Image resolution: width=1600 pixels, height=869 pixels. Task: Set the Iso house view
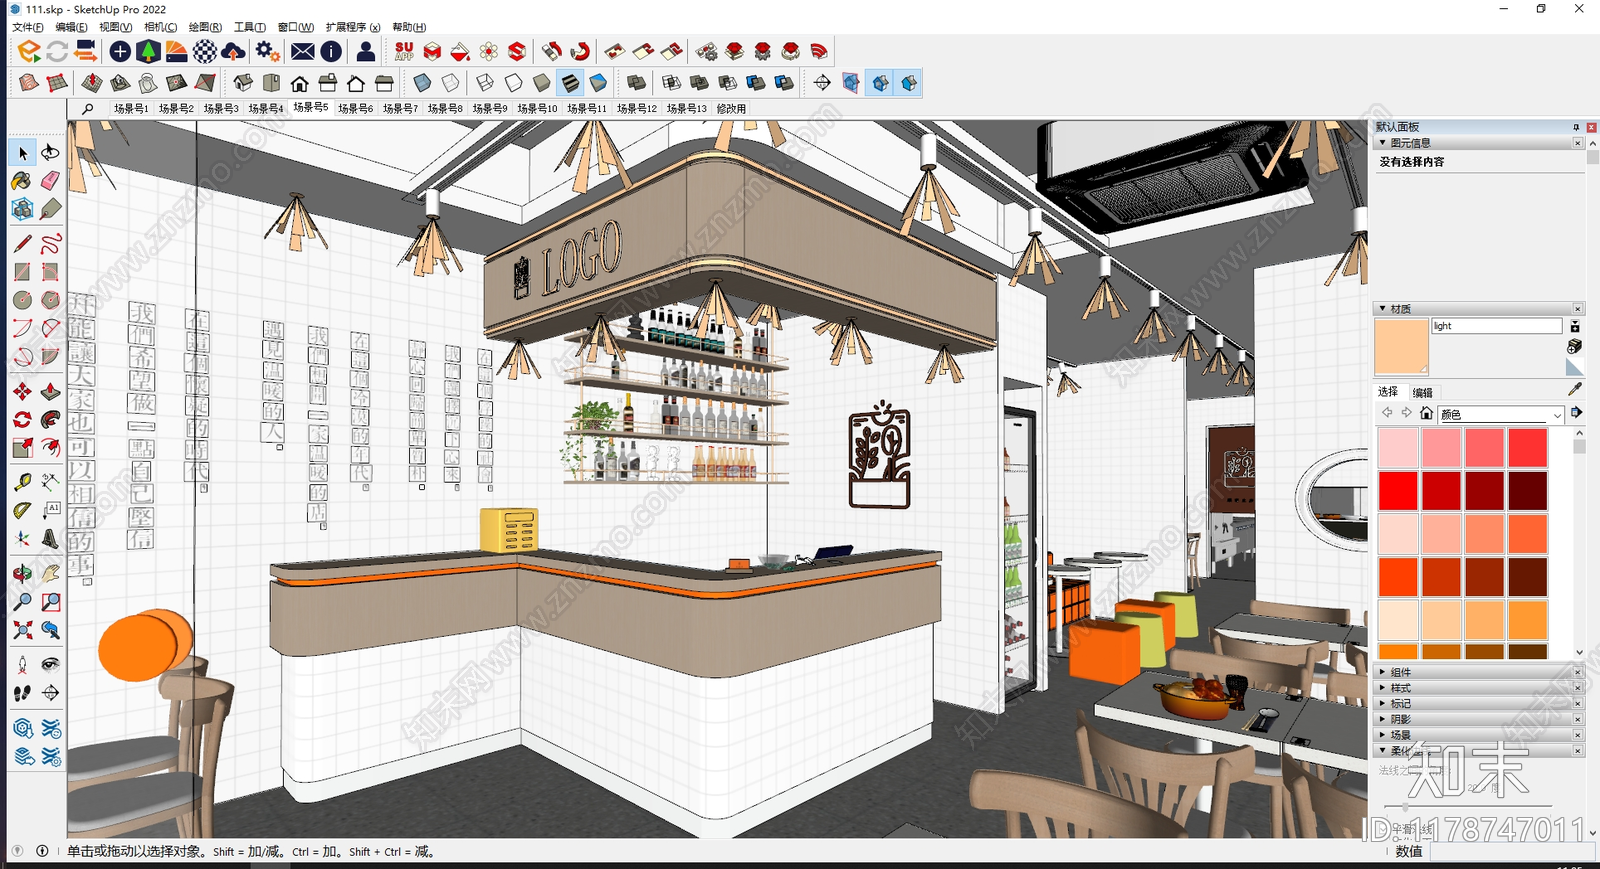(243, 83)
